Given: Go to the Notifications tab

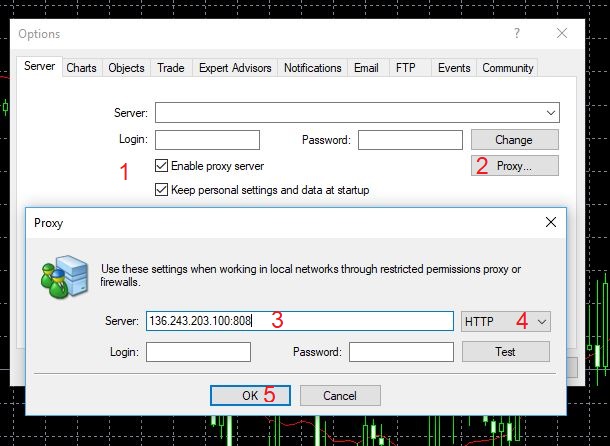Looking at the screenshot, I should [x=312, y=68].
